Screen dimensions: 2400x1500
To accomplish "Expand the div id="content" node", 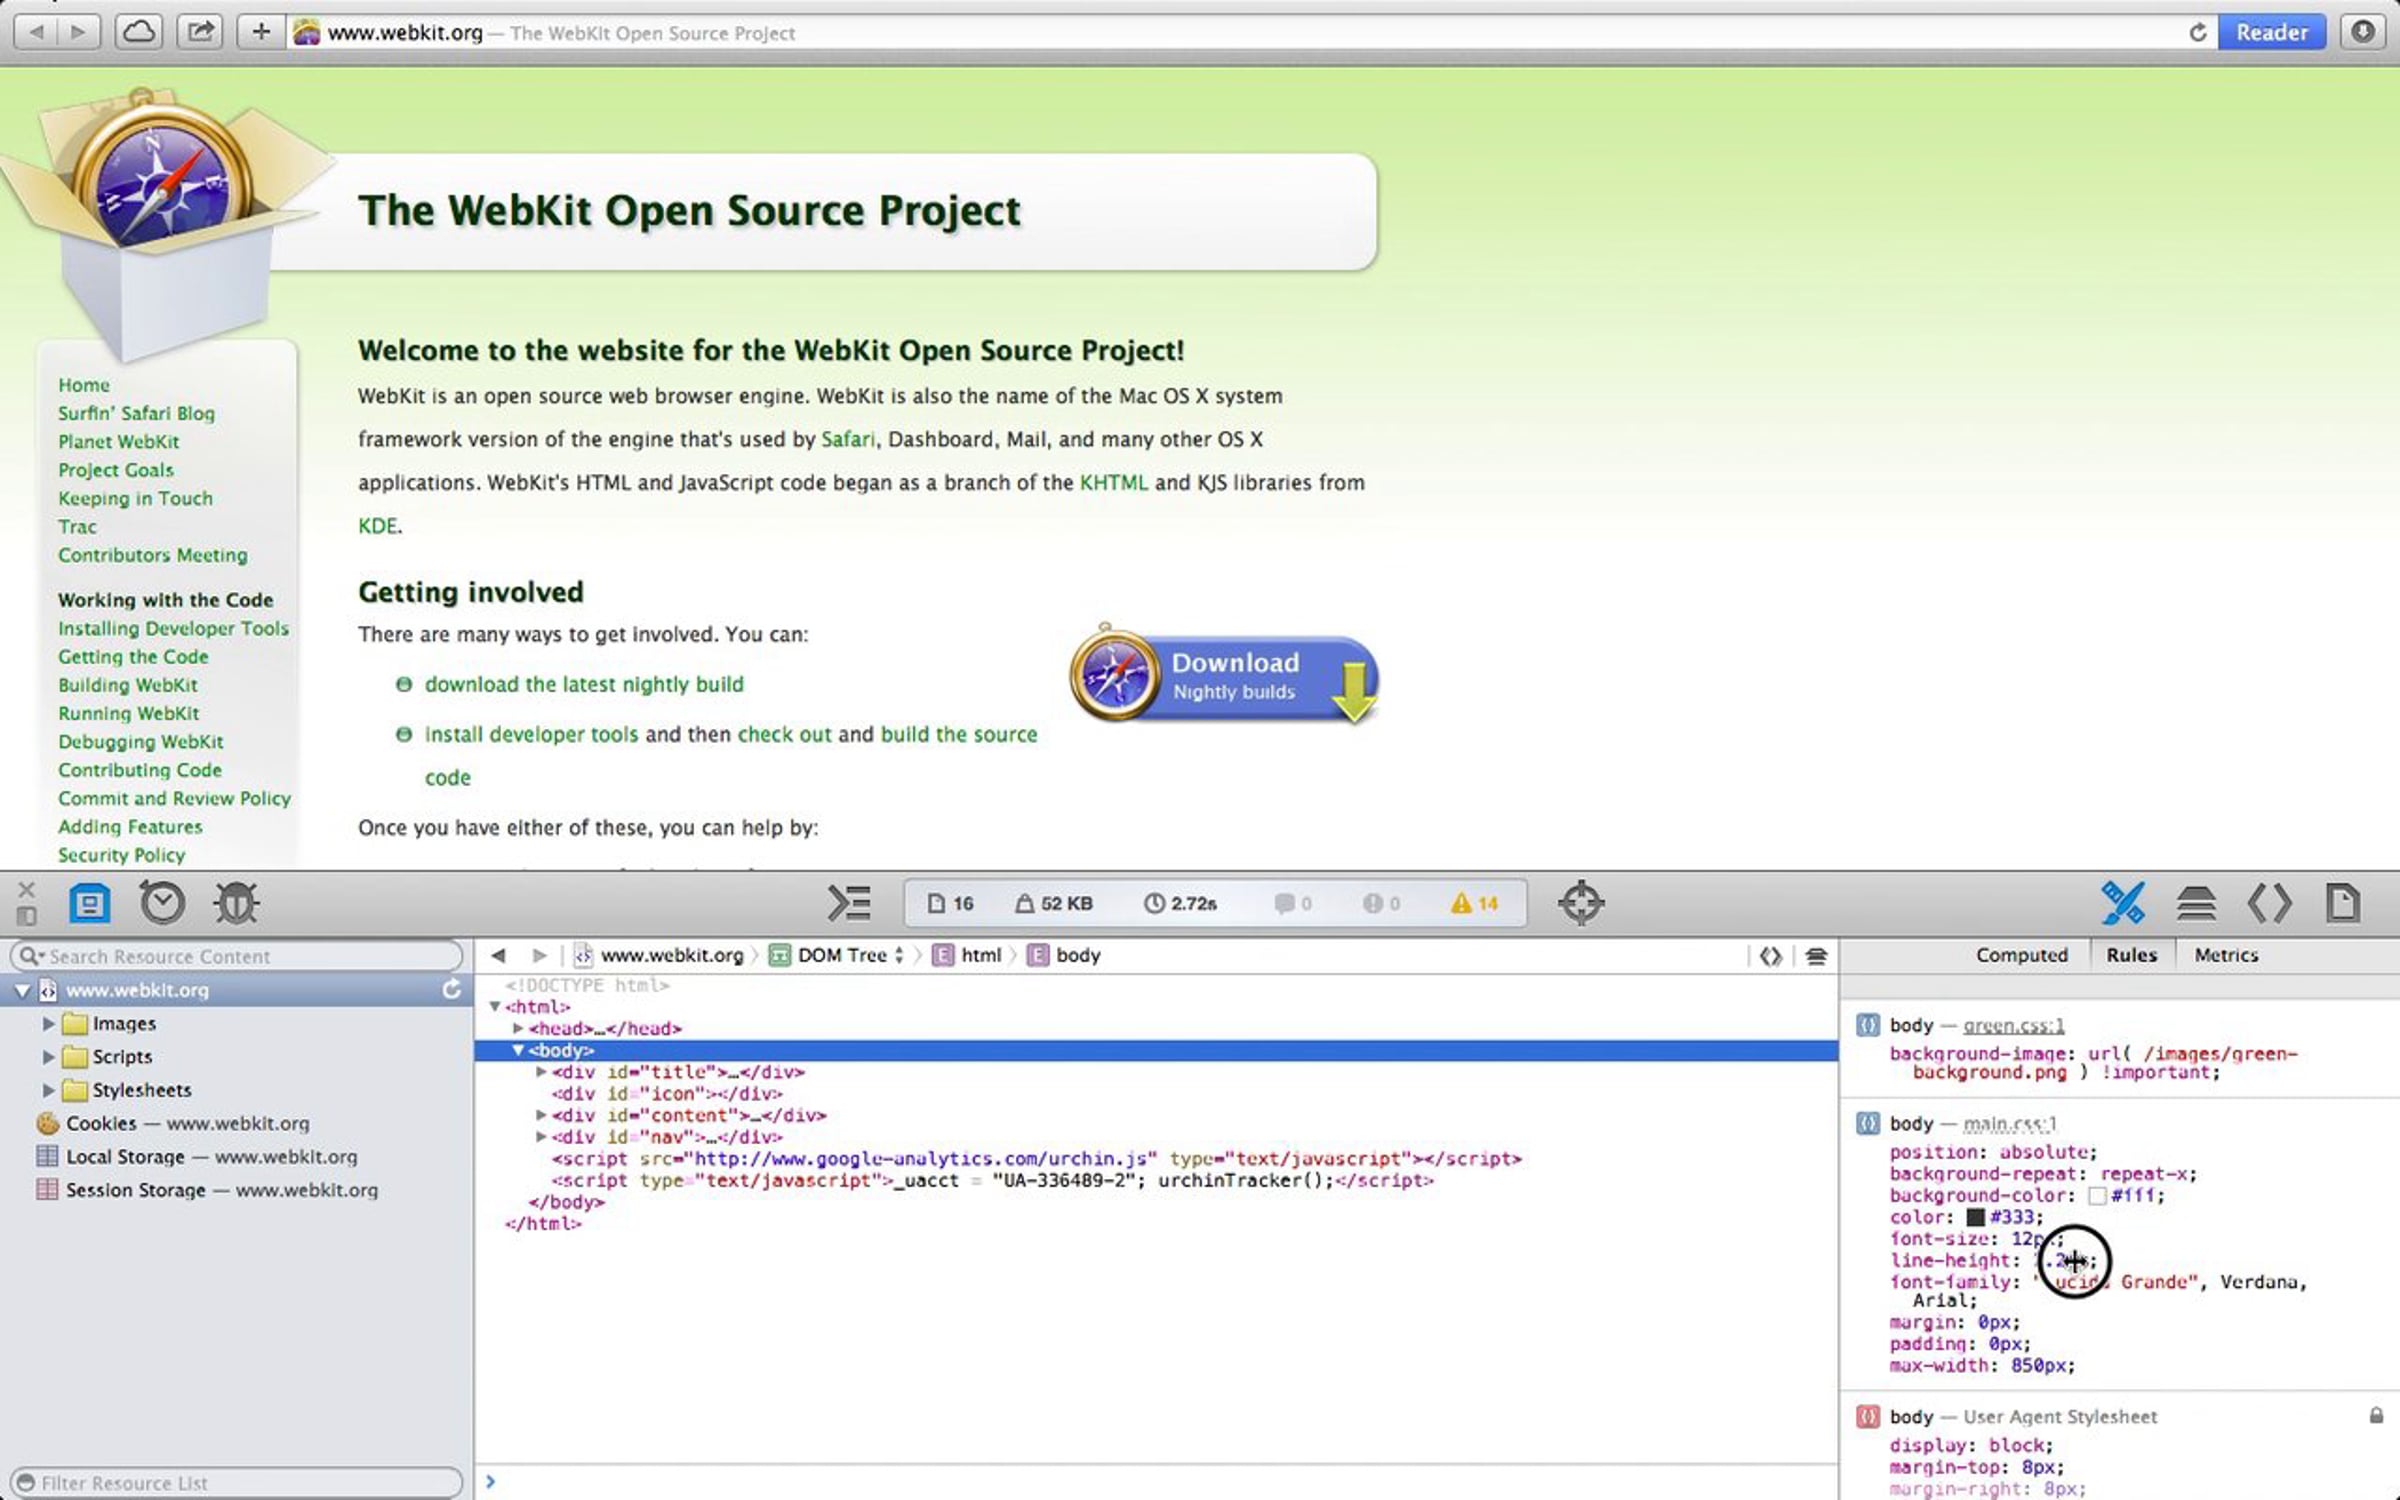I will tap(541, 1115).
